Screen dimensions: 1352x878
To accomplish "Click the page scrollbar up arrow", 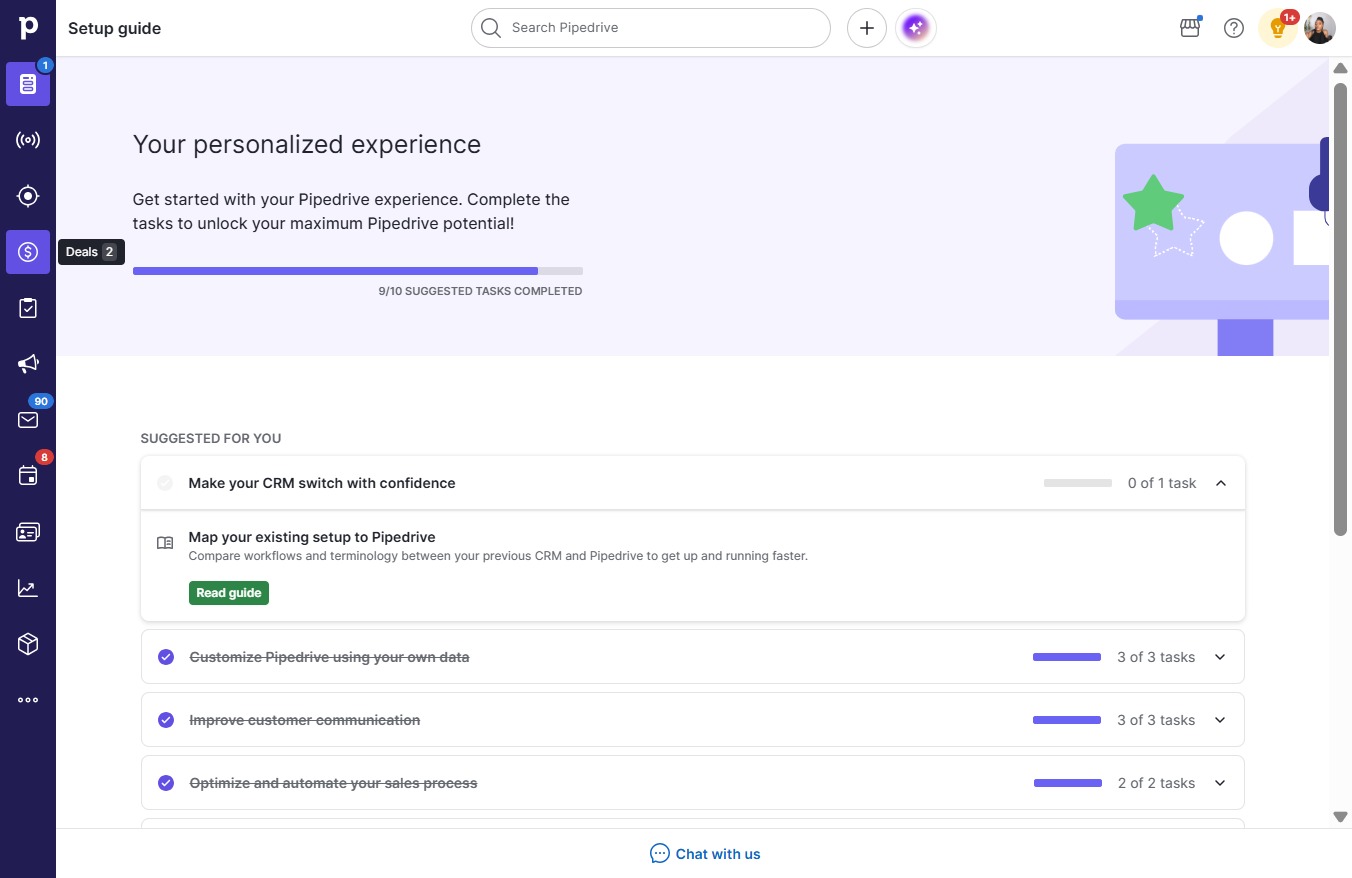I will (1341, 68).
